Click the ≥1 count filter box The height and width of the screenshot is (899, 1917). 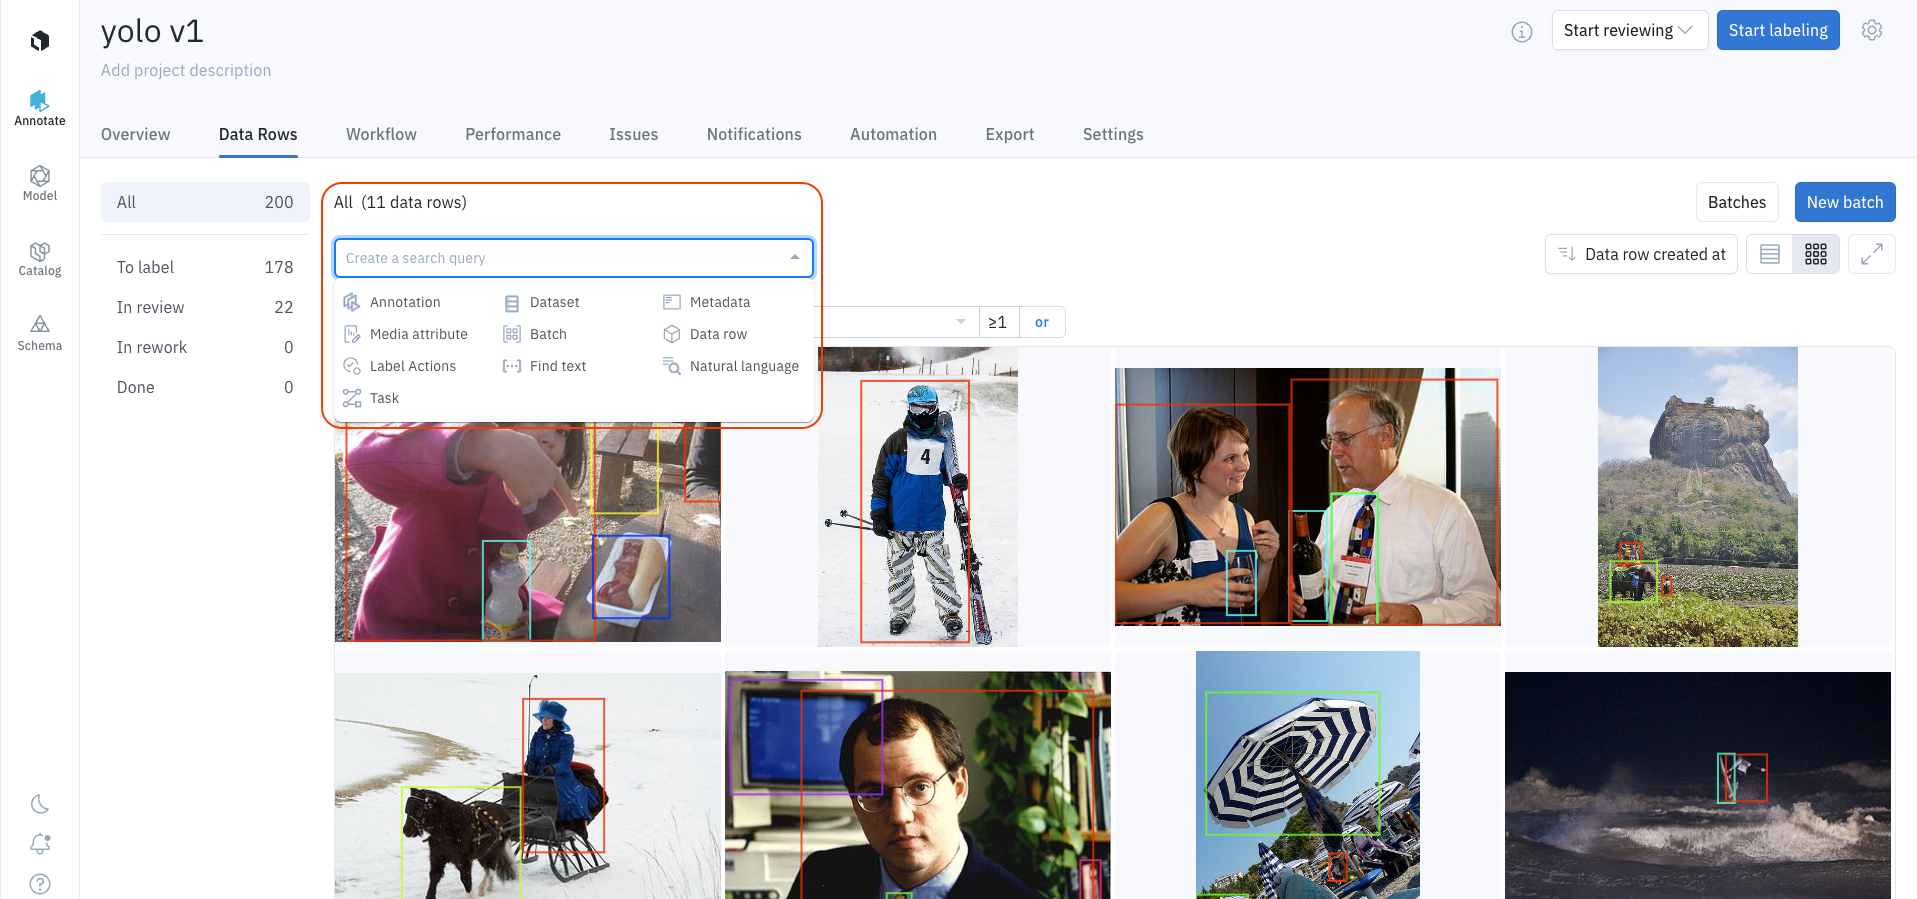point(998,322)
